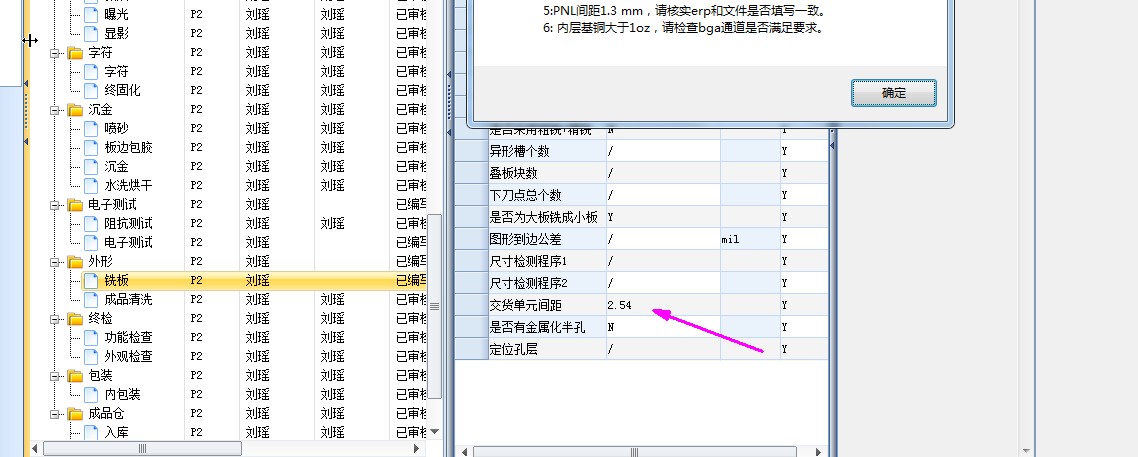
Task: Click the tree panel scroll down arrow
Action: (x=435, y=432)
